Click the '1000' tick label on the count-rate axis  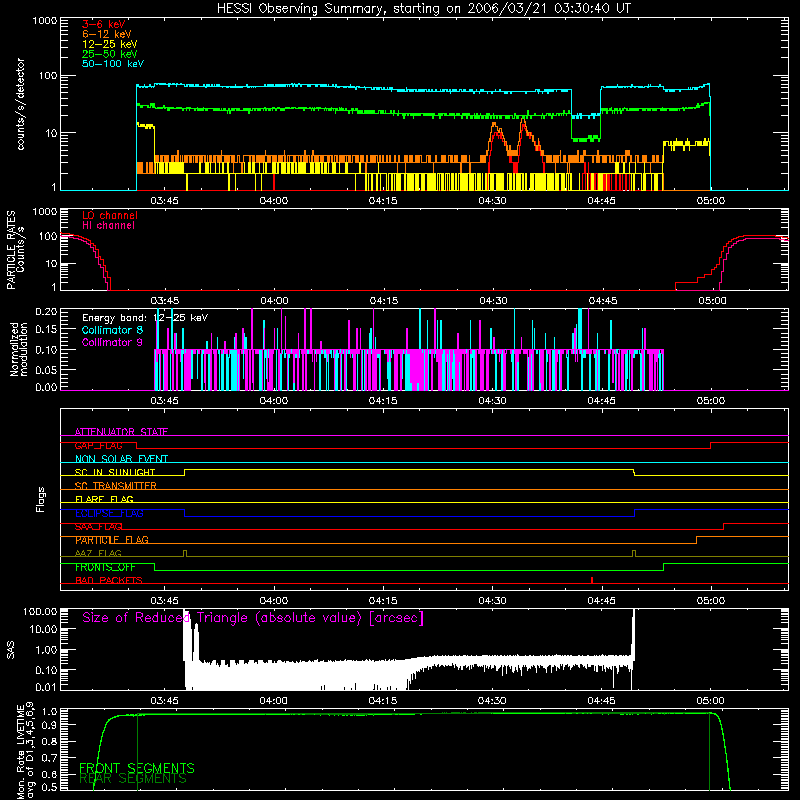[x=45, y=21]
